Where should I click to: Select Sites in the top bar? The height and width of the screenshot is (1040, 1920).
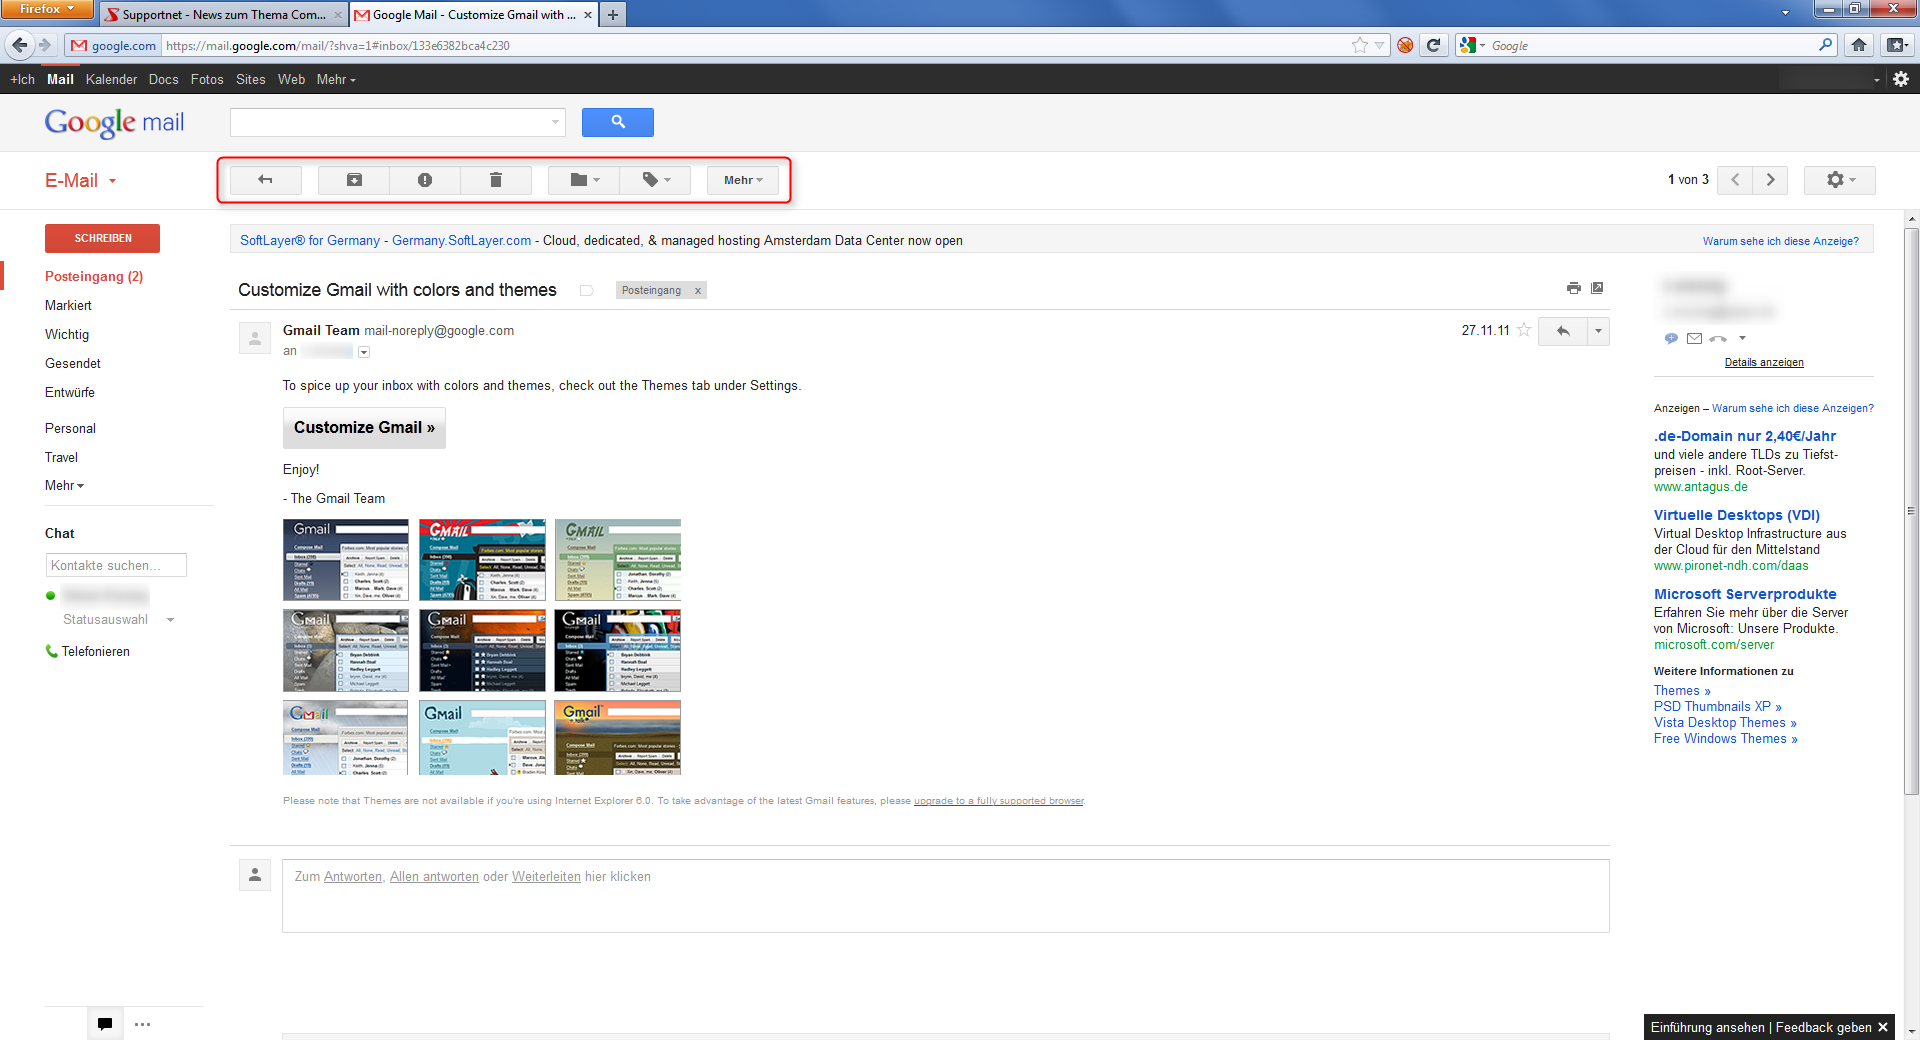250,79
